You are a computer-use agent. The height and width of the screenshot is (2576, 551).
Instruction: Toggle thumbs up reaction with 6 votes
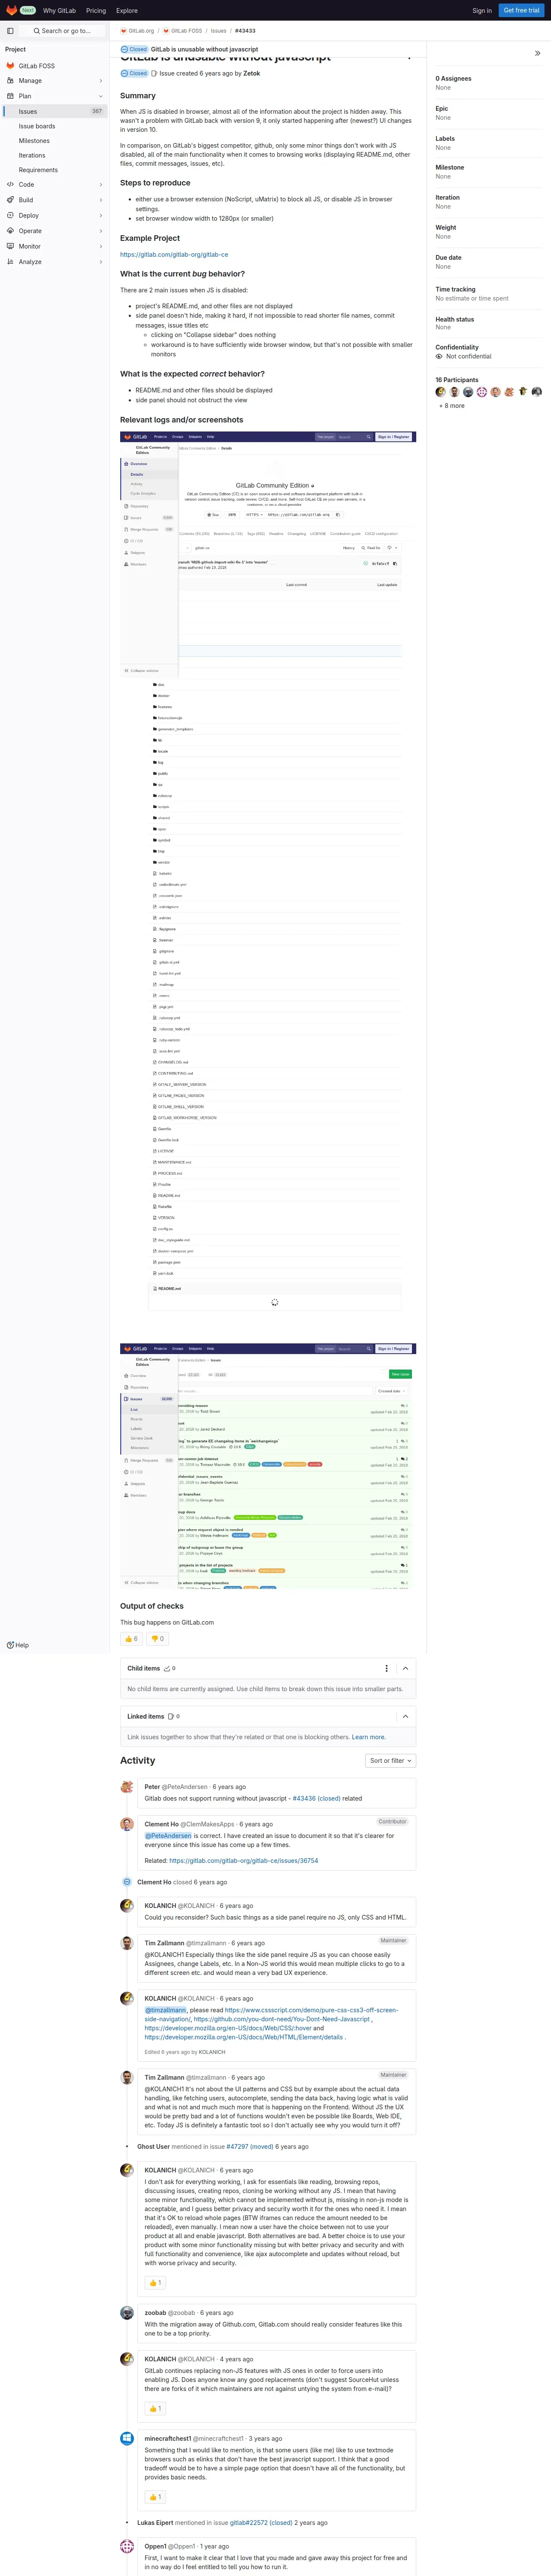click(131, 1639)
